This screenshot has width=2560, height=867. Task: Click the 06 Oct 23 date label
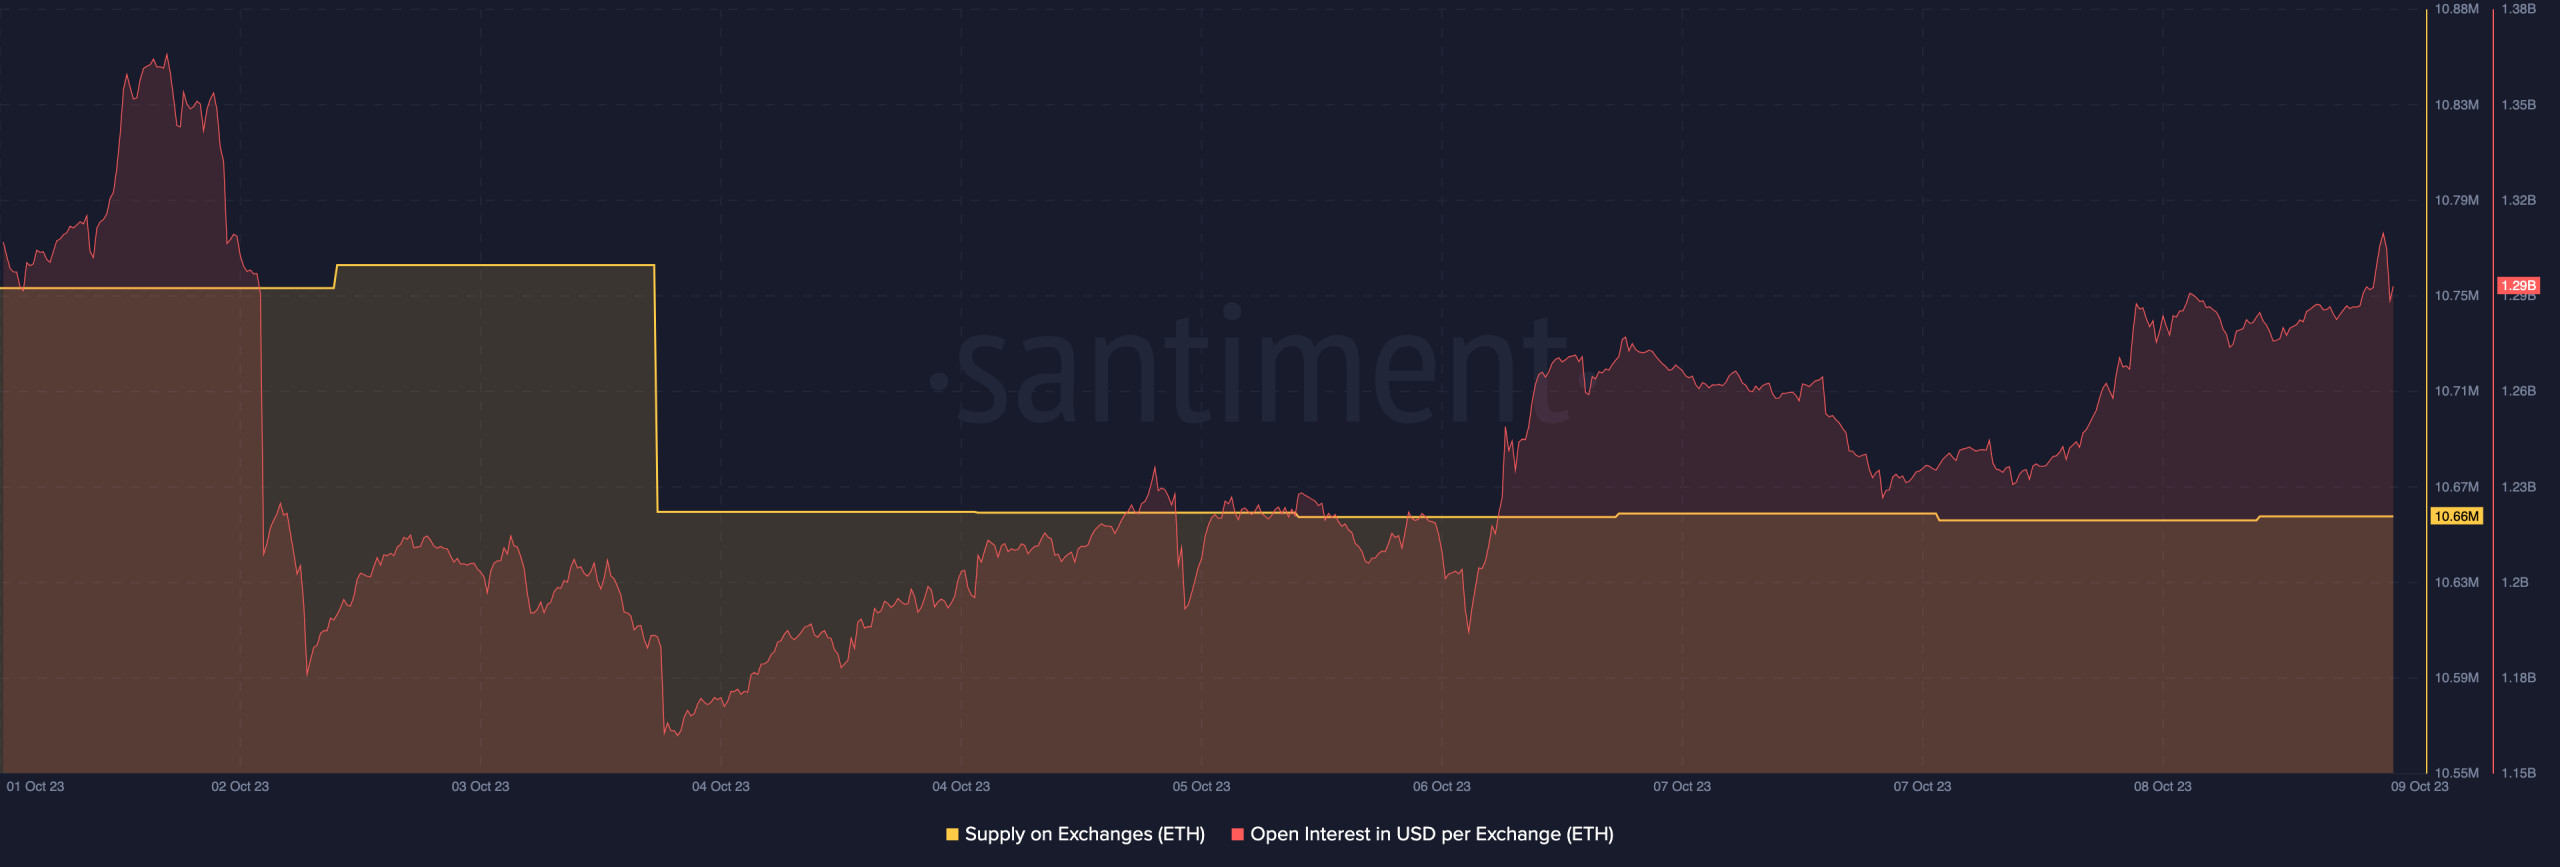coord(1441,786)
